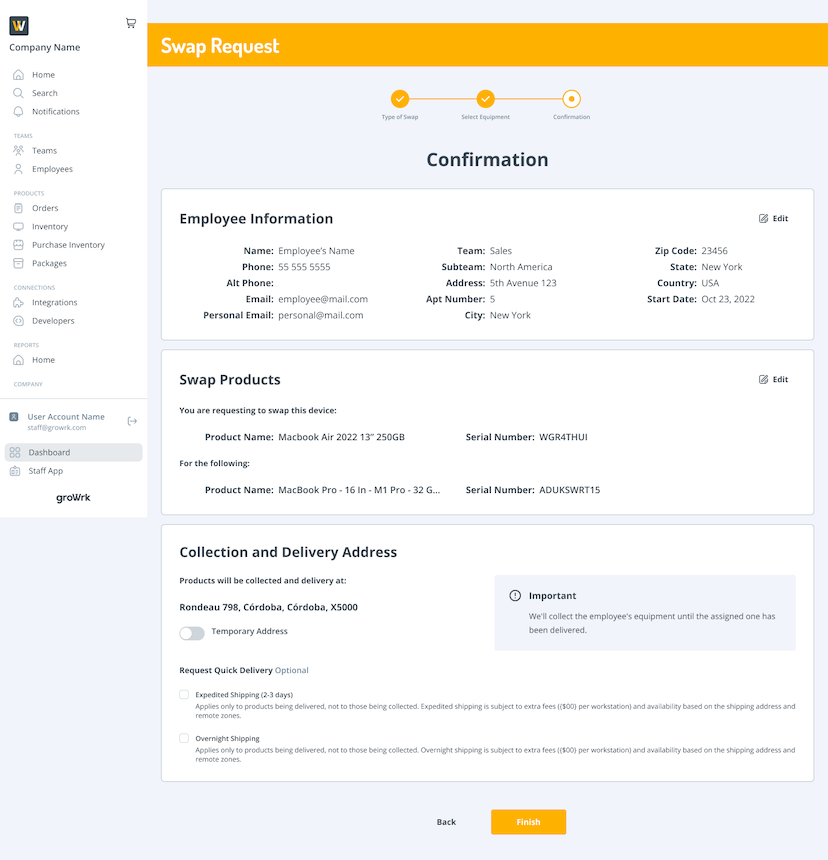Click the Packages box icon
The height and width of the screenshot is (860, 828).
18,264
